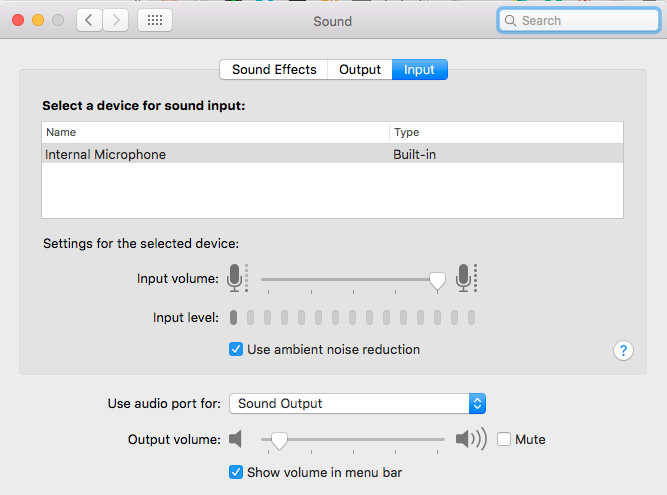Click the forward navigation arrow

[115, 20]
